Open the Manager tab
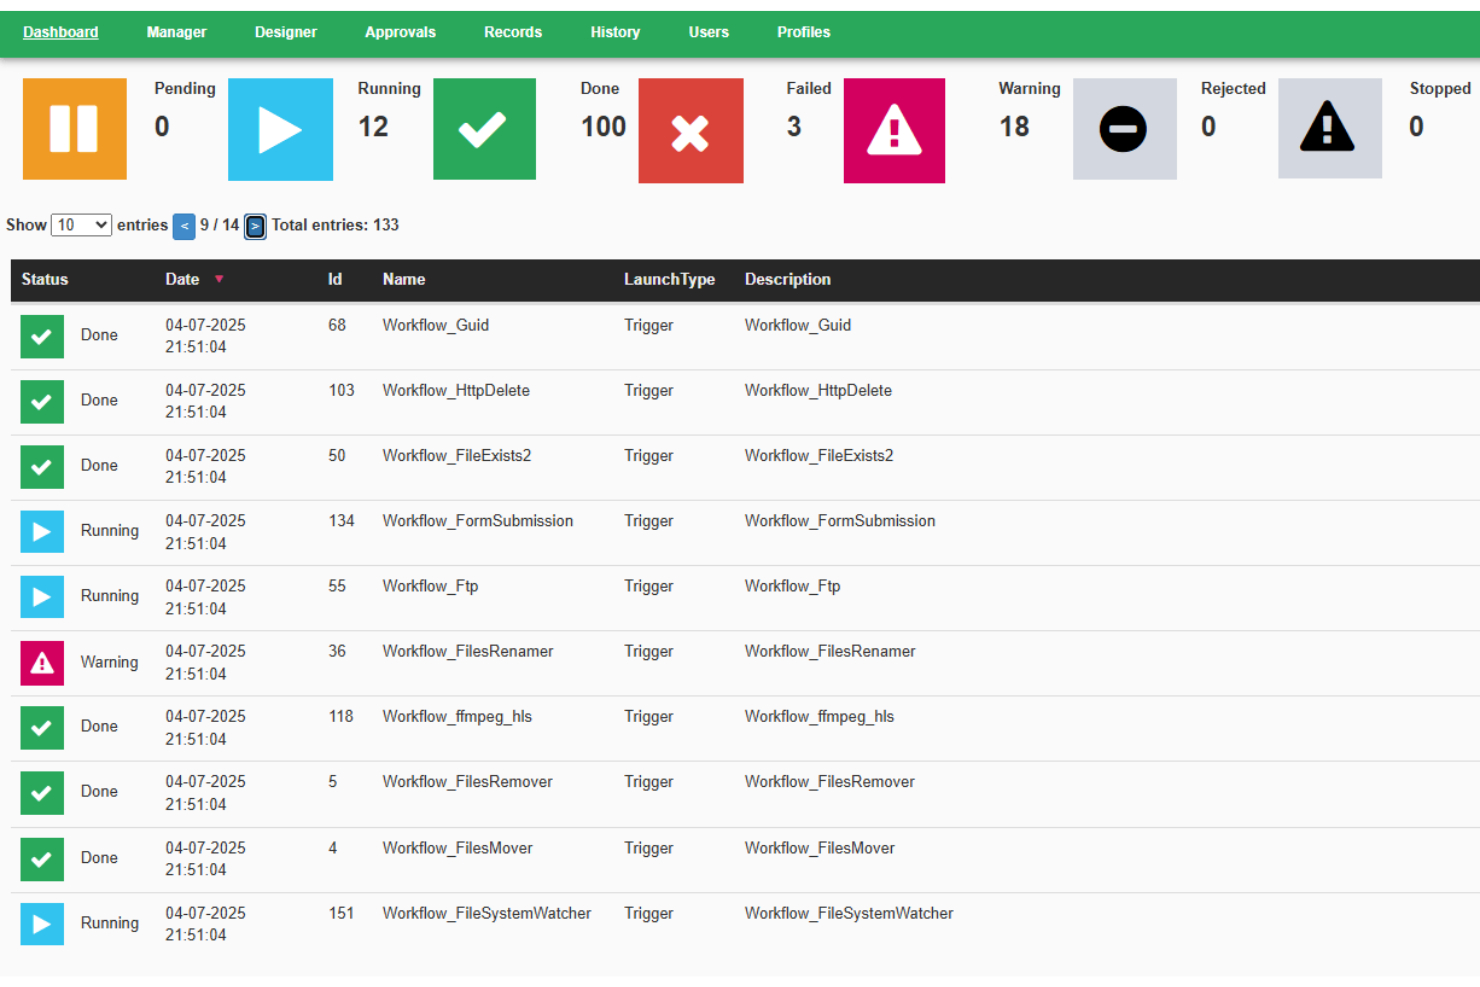 click(x=177, y=32)
